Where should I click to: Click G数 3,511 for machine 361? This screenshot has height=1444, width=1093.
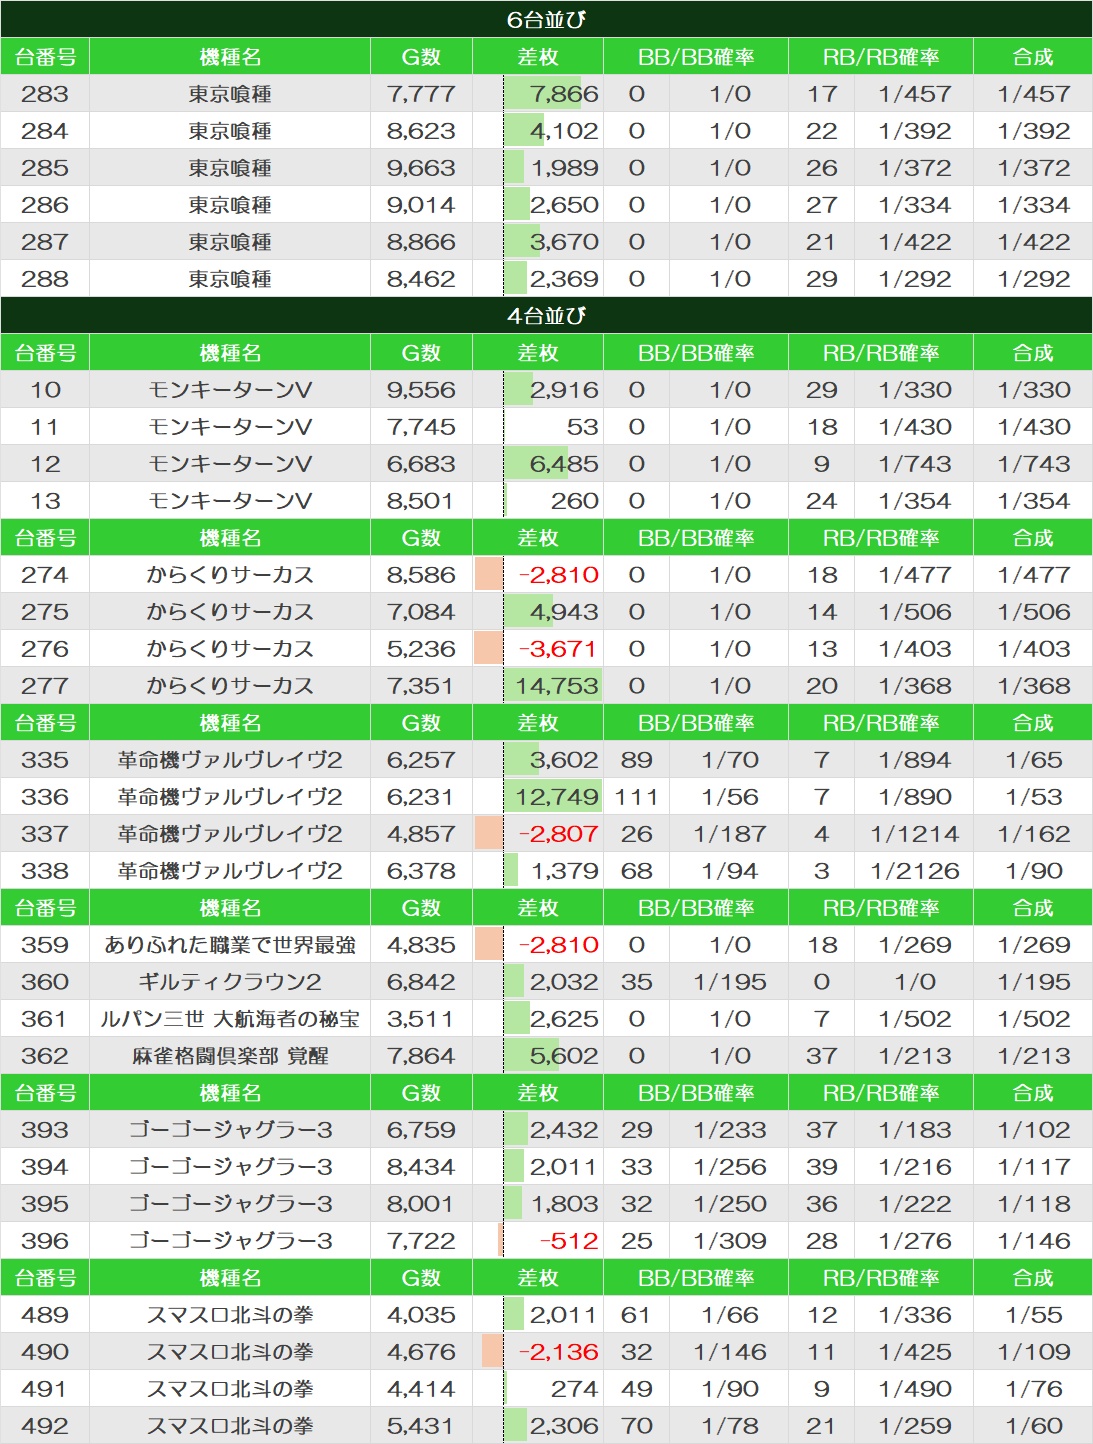421,1019
